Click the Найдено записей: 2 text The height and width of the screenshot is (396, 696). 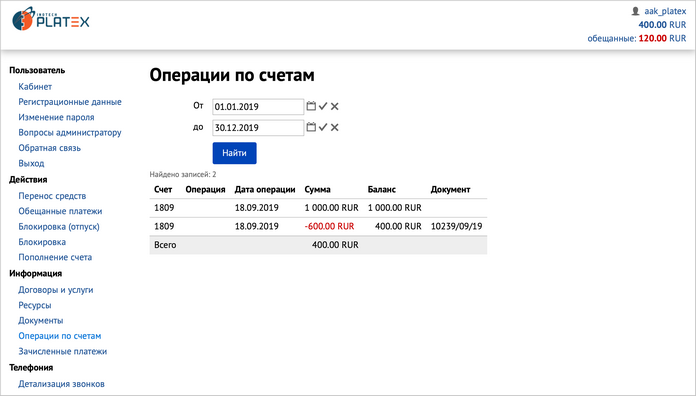coord(183,174)
